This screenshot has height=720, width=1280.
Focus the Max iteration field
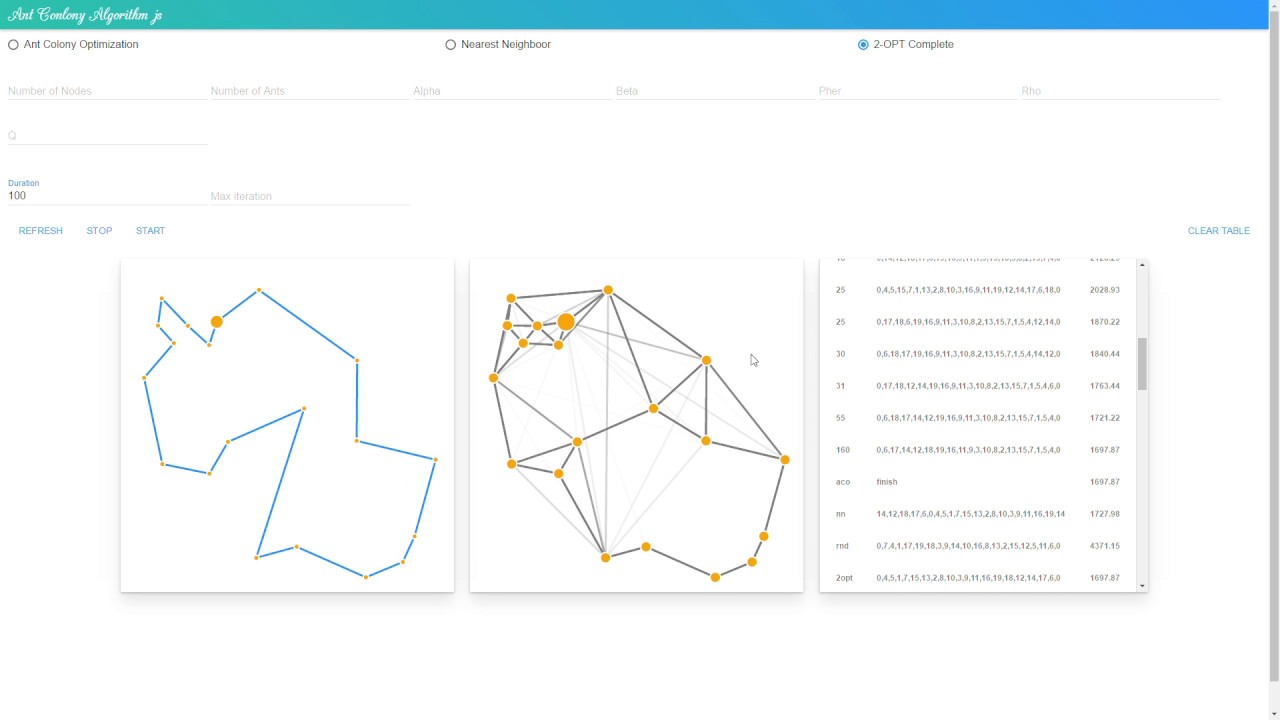pyautogui.click(x=310, y=196)
